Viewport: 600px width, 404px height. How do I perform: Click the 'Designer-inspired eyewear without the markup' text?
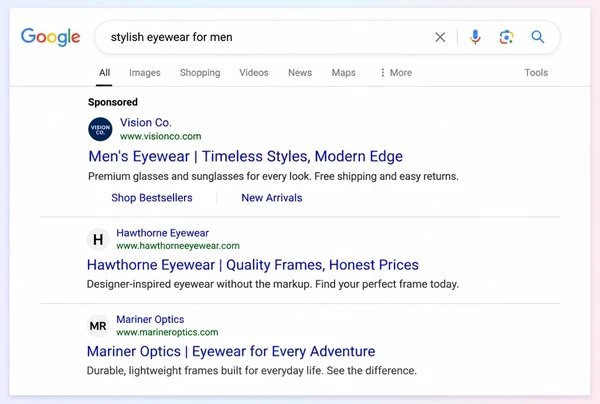pyautogui.click(x=273, y=284)
